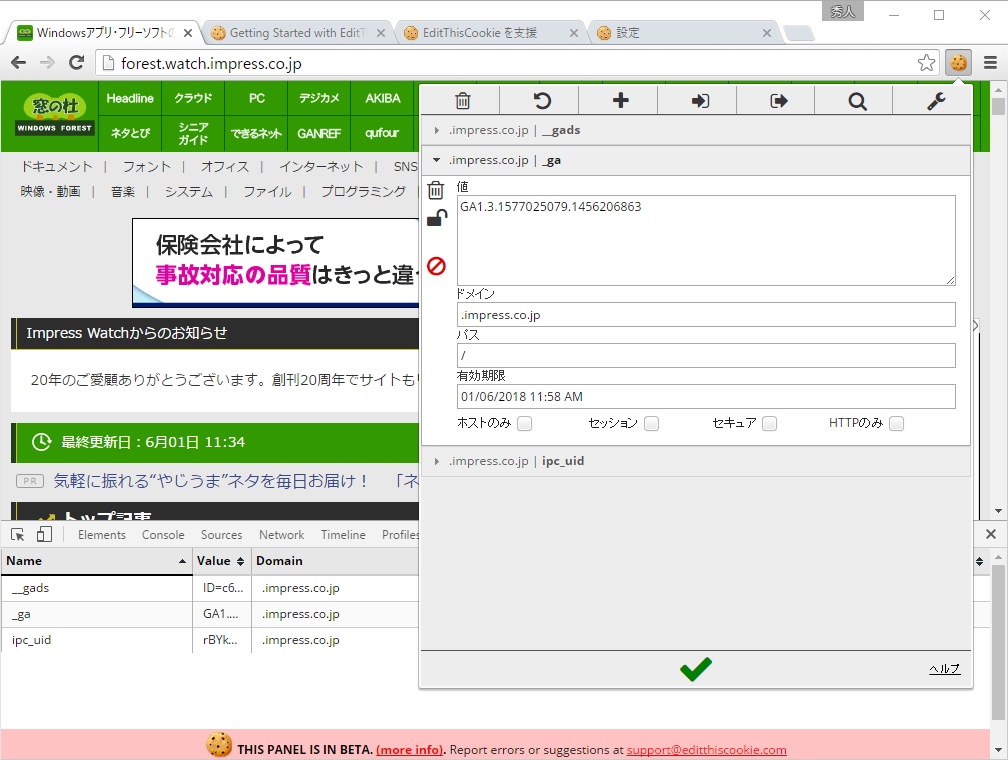The image size is (1008, 760).
Task: Open the cookie search magnifier icon
Action: click(x=857, y=101)
